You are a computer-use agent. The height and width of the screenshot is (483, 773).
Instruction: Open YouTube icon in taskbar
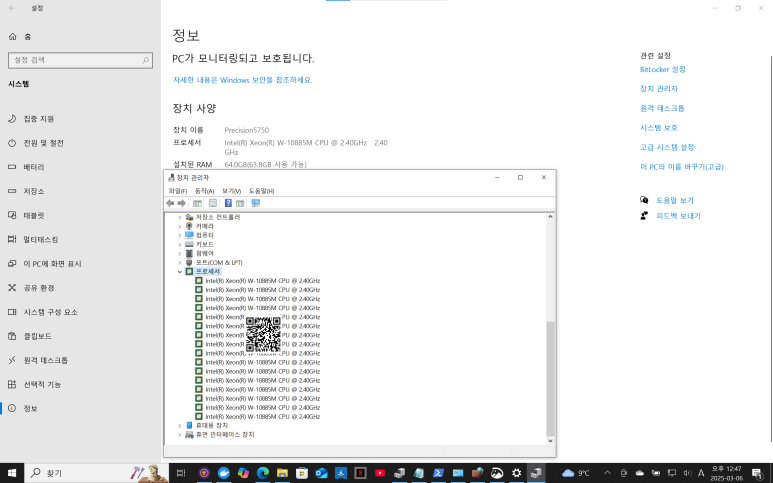[380, 473]
